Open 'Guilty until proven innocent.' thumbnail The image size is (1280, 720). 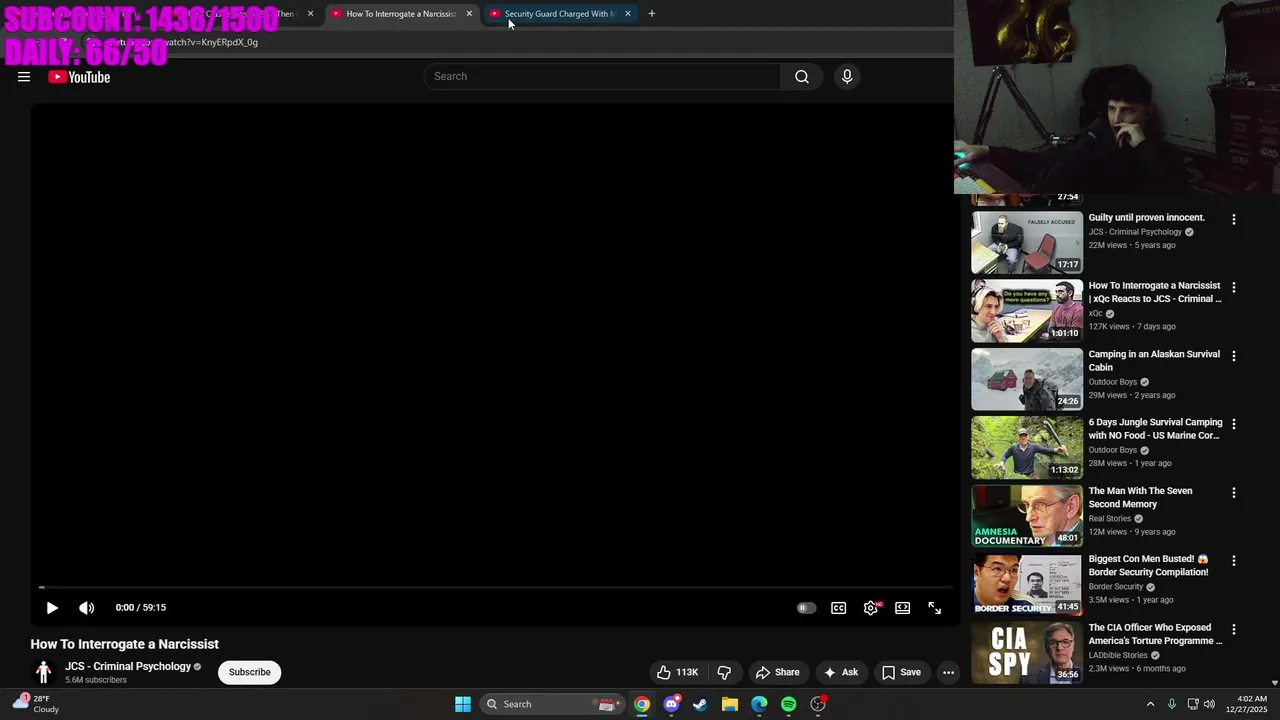tap(1027, 242)
